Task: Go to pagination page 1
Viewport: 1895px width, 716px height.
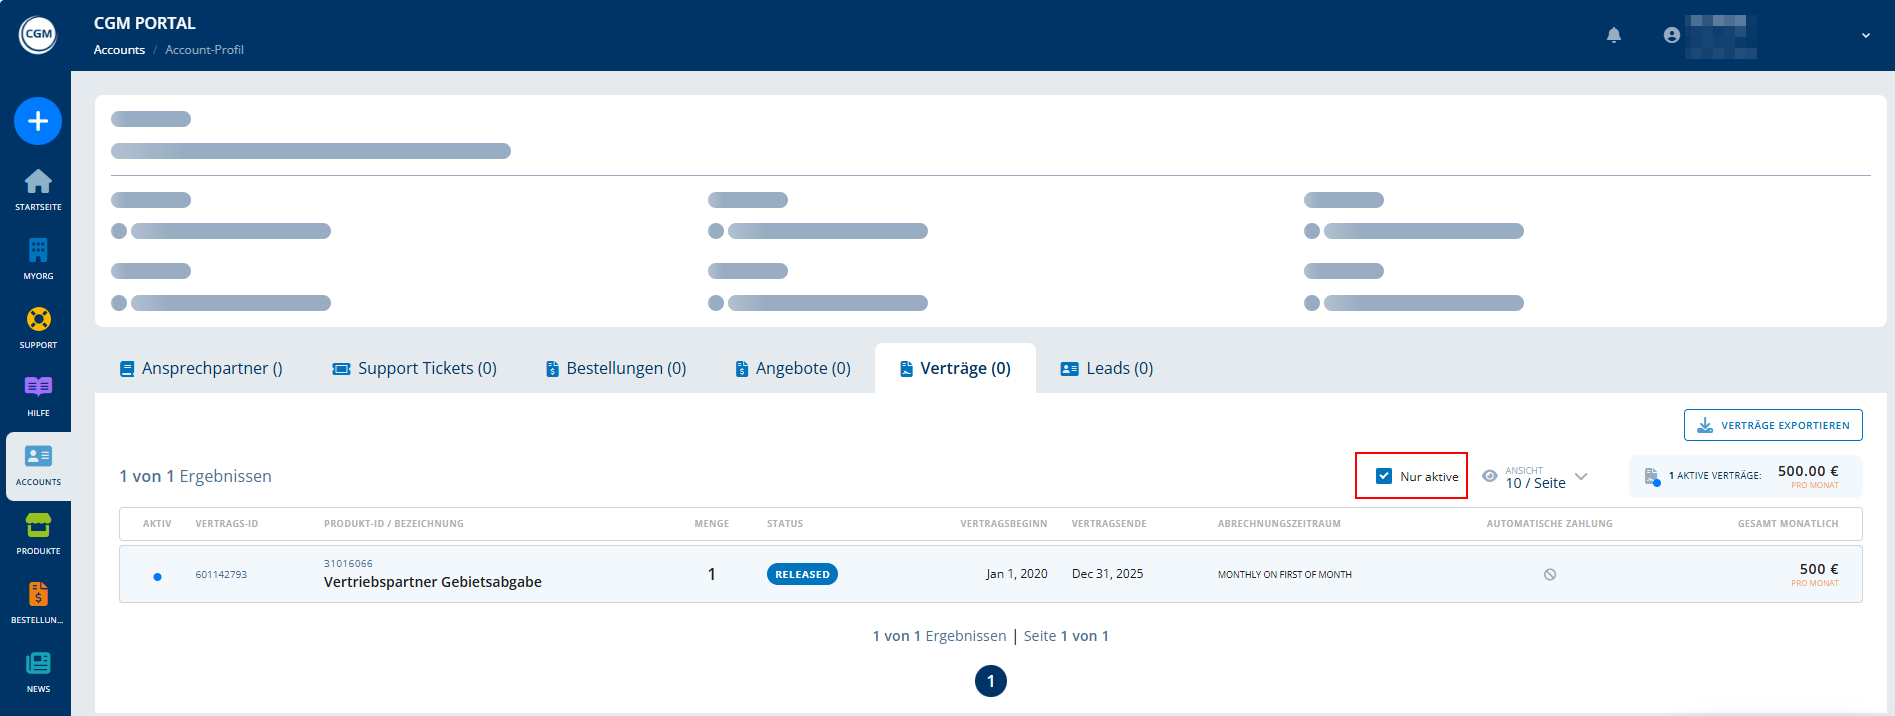Action: [991, 681]
